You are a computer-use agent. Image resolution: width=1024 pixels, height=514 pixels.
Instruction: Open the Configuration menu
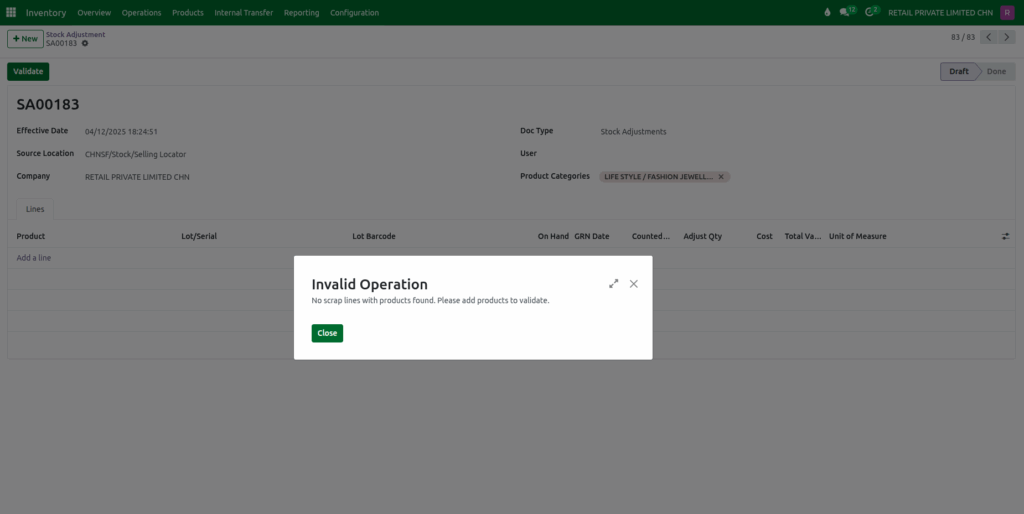tap(355, 12)
